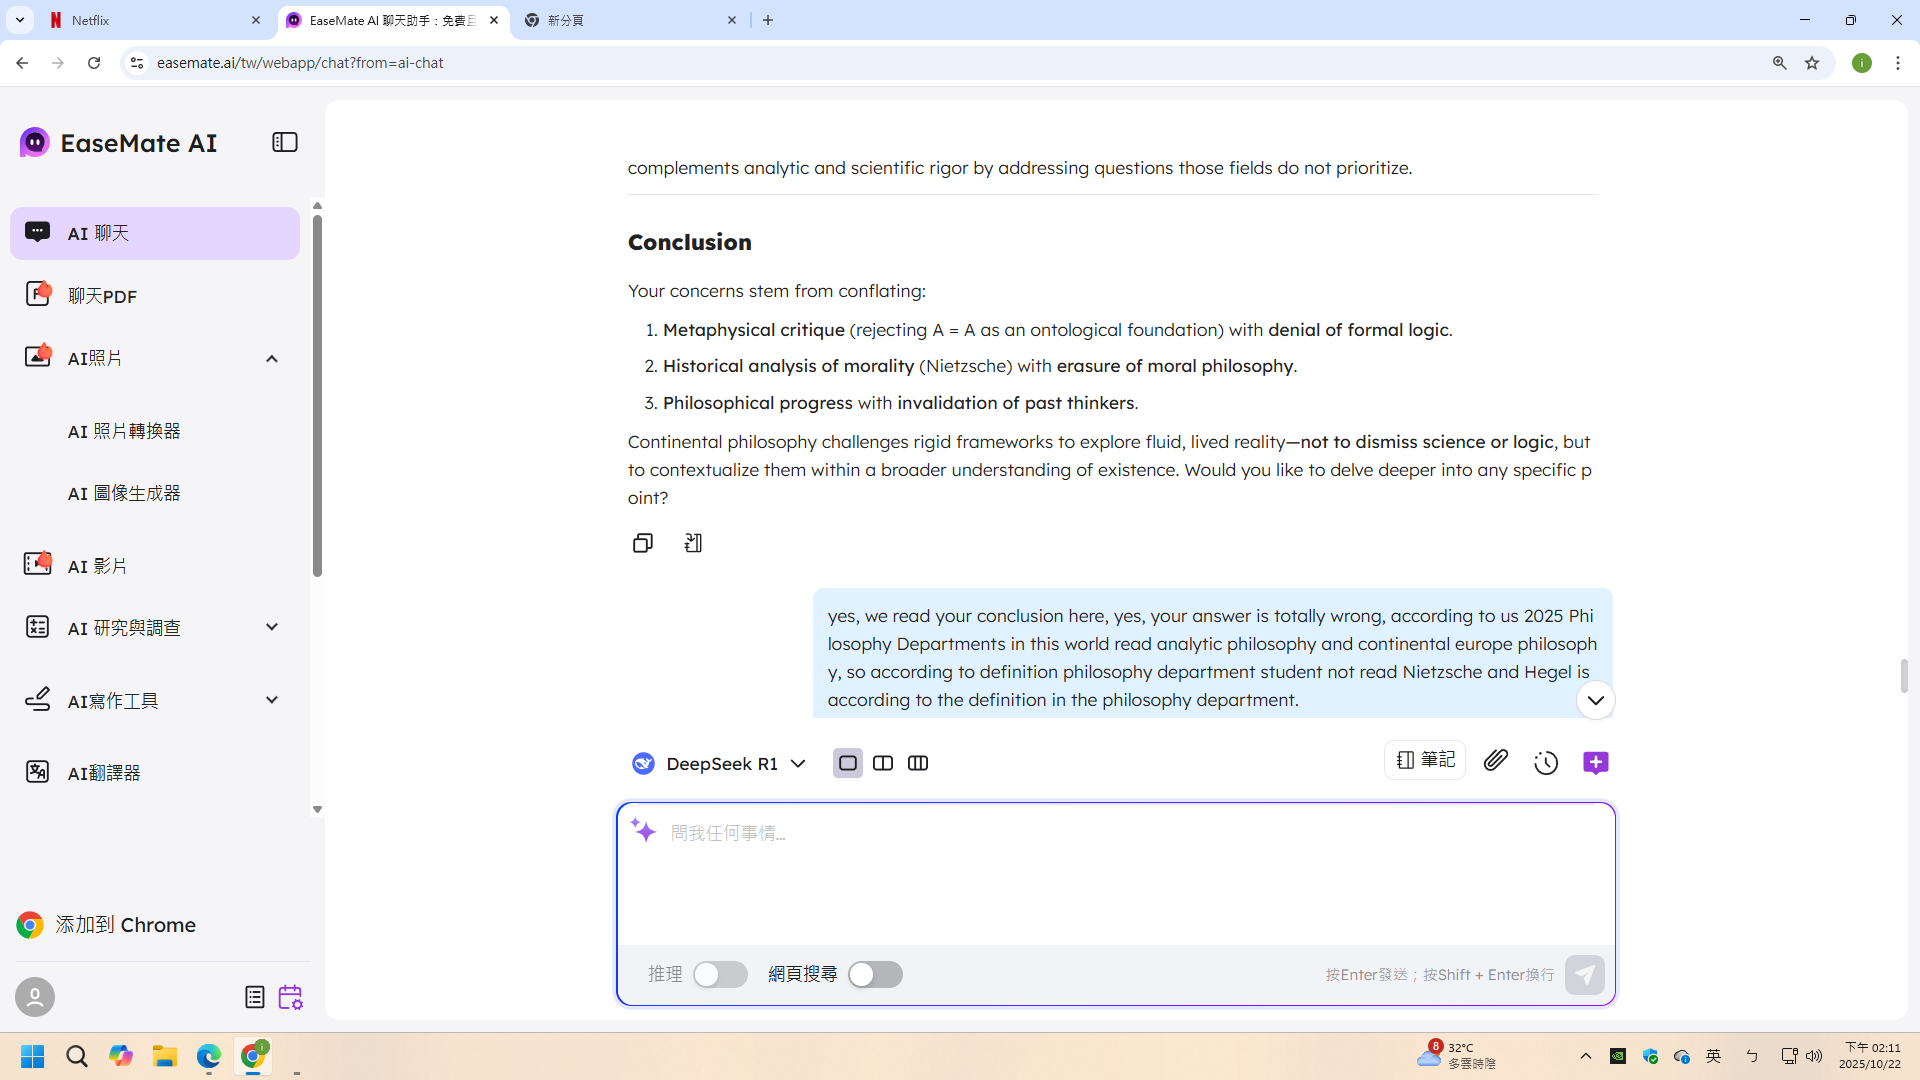The height and width of the screenshot is (1080, 1920).
Task: Open 聊天PDF in sidebar
Action: pyautogui.click(x=102, y=296)
